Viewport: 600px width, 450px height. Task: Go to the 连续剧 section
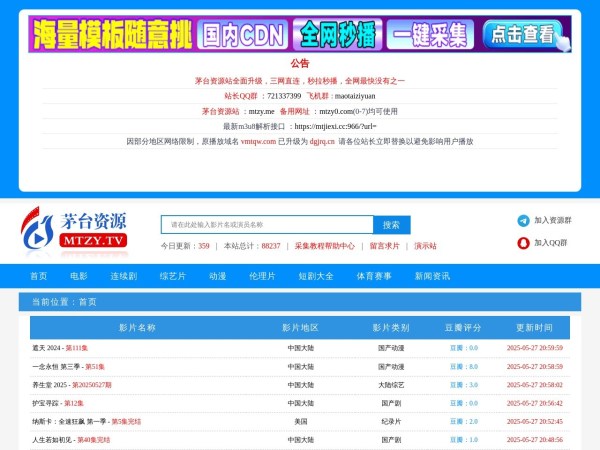123,276
